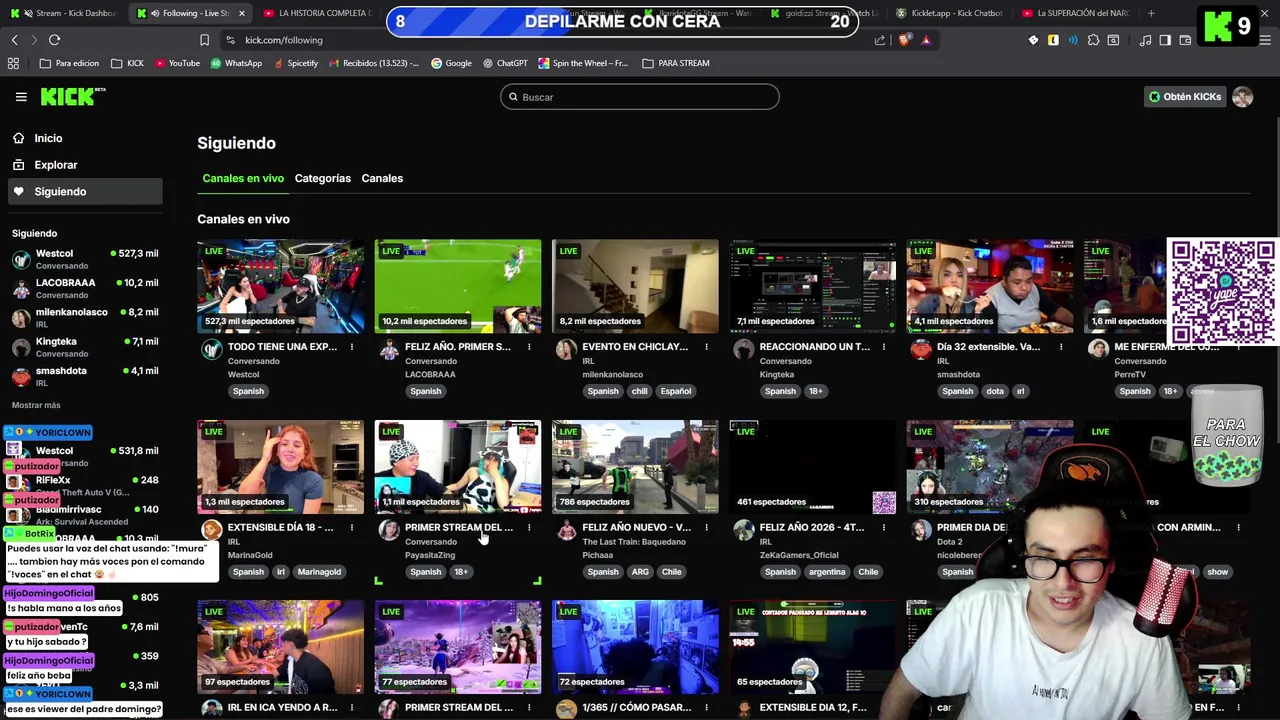The height and width of the screenshot is (720, 1280).
Task: Go back with the browser back arrow
Action: (x=15, y=40)
